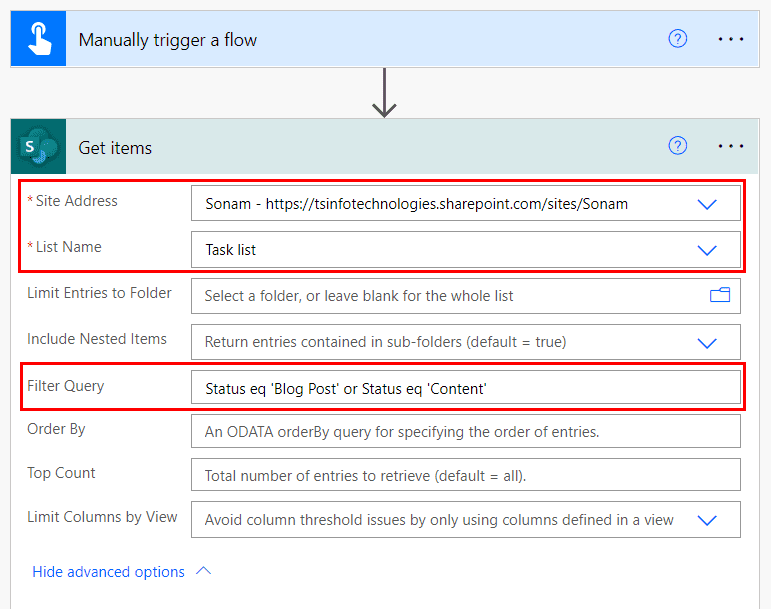Open help for Manually trigger a flow
The height and width of the screenshot is (609, 771).
678,38
